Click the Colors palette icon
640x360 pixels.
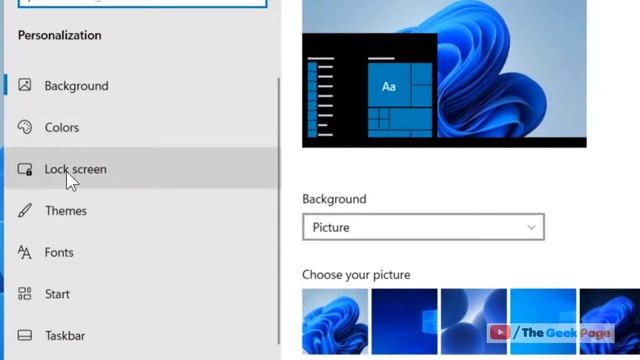pos(24,127)
